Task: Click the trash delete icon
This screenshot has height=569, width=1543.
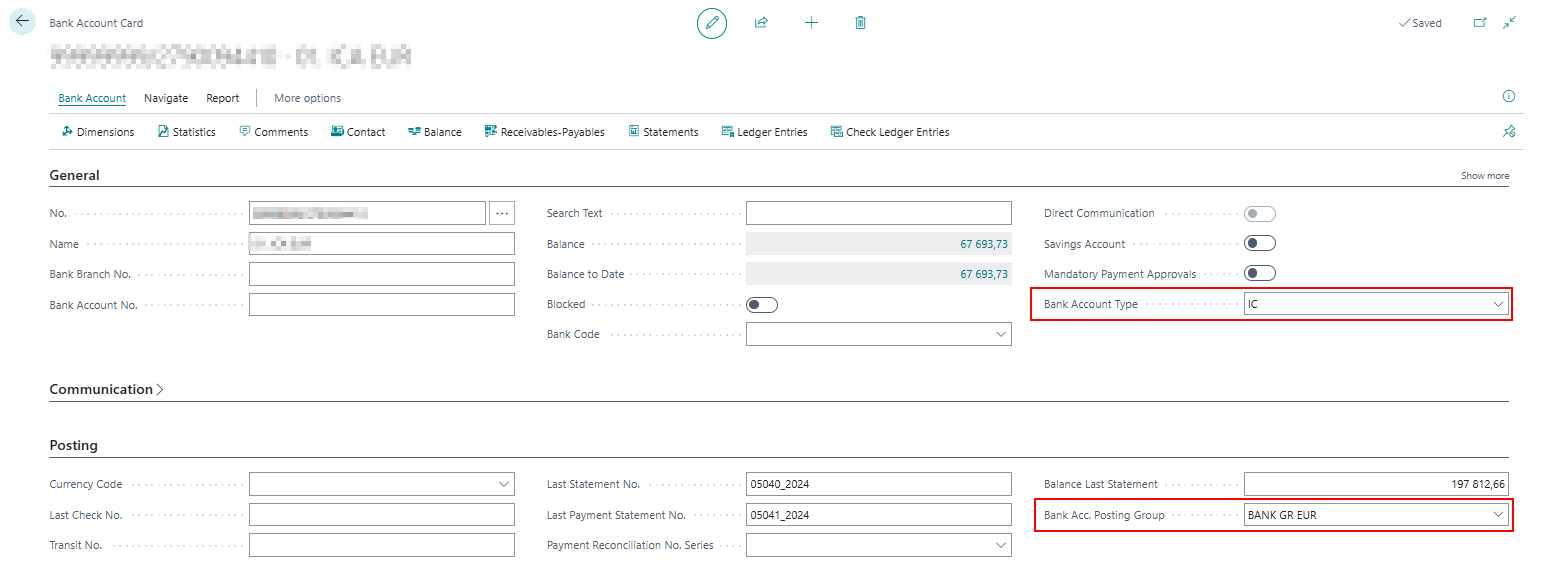Action: pos(860,23)
